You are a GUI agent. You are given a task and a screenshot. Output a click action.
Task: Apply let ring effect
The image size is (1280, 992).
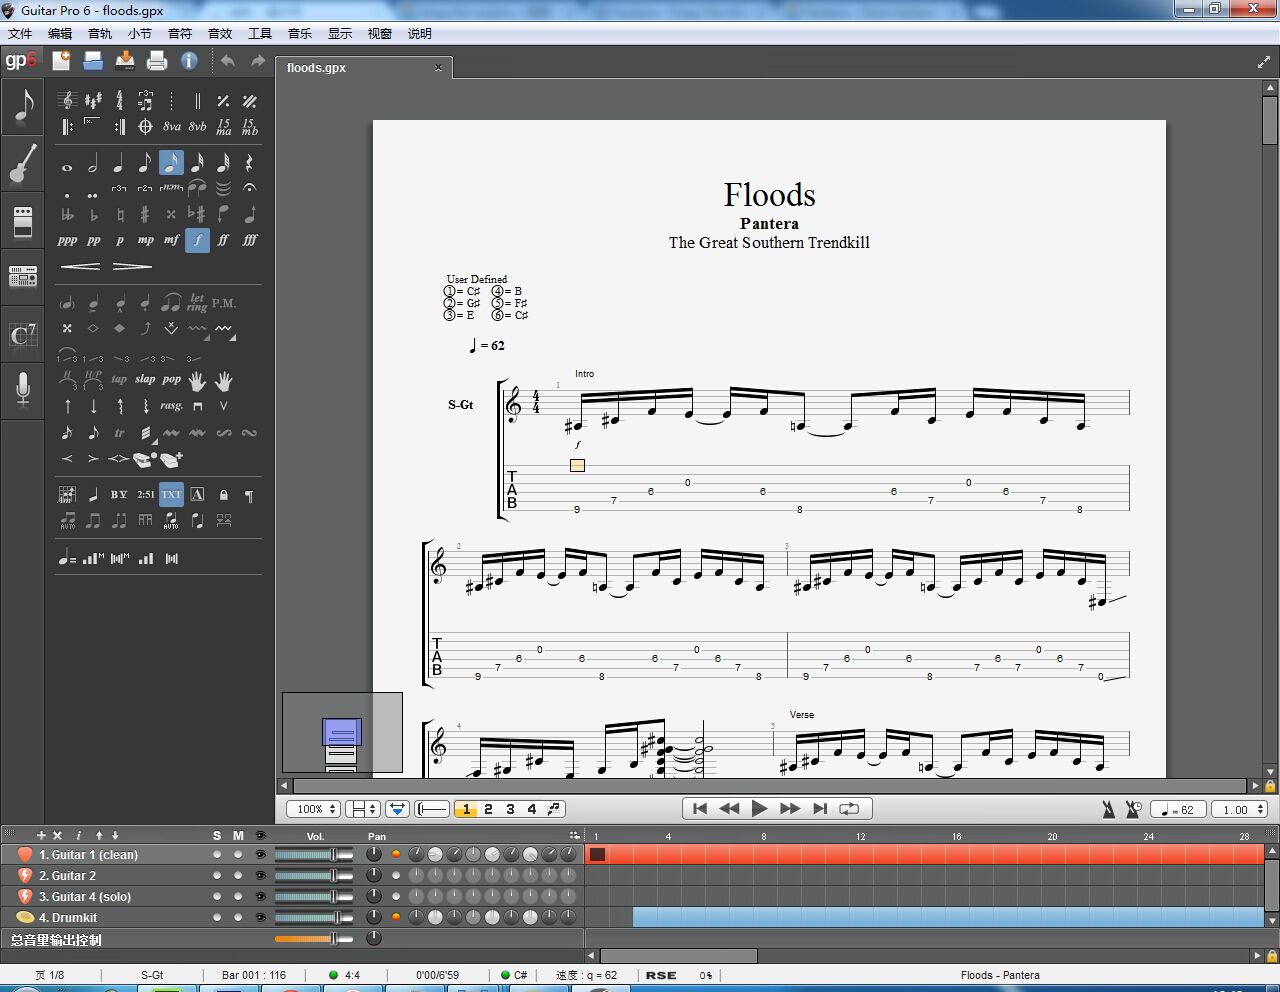[x=197, y=303]
